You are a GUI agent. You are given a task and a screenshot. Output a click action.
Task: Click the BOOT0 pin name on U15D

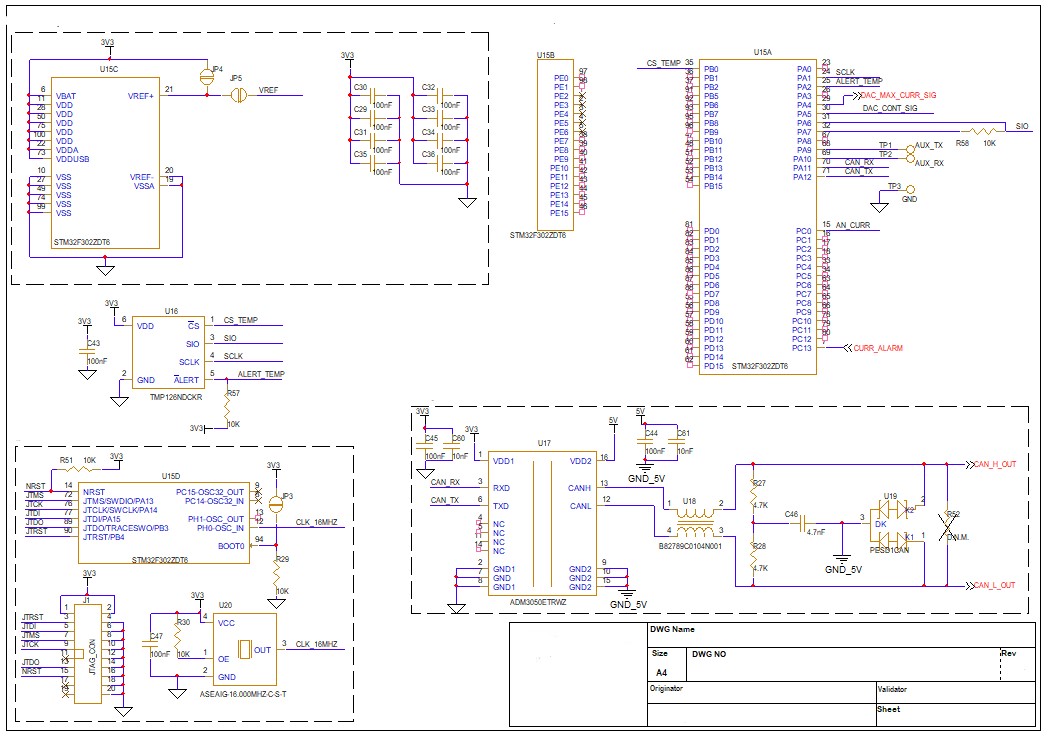231,546
